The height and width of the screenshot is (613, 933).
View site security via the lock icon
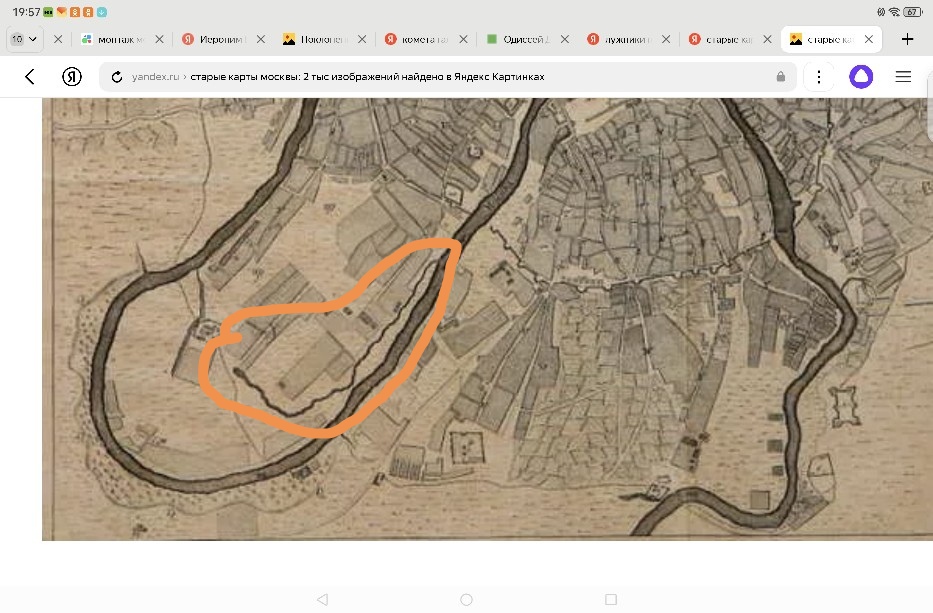pos(781,76)
